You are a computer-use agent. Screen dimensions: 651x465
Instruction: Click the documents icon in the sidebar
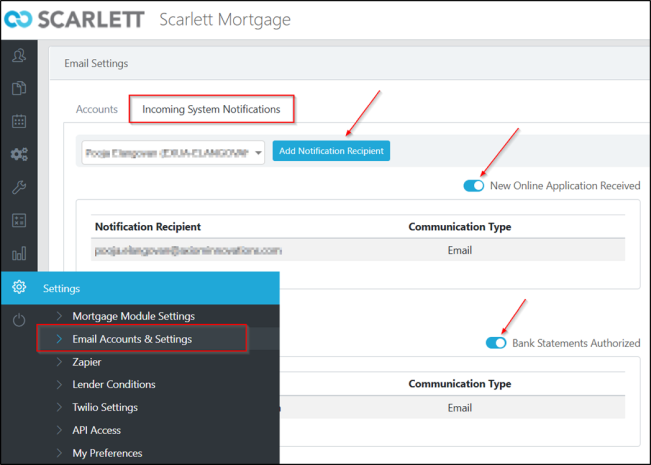(19, 88)
